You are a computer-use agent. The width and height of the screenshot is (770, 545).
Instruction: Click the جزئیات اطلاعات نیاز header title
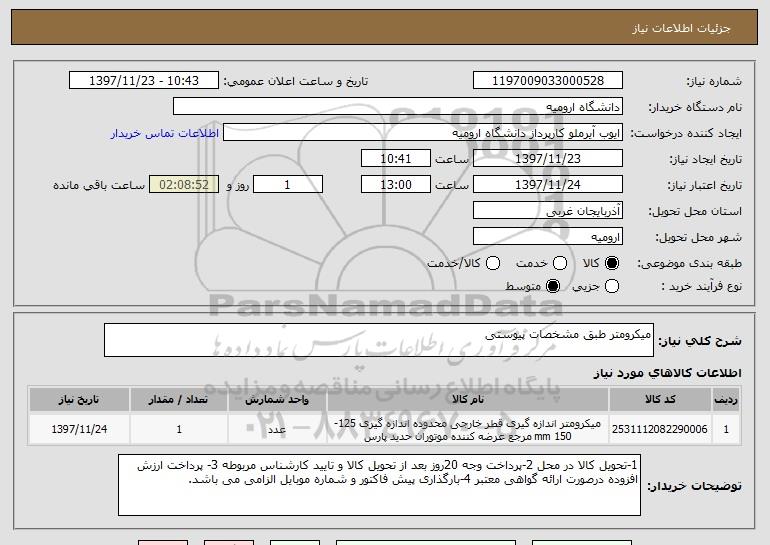[x=681, y=28]
